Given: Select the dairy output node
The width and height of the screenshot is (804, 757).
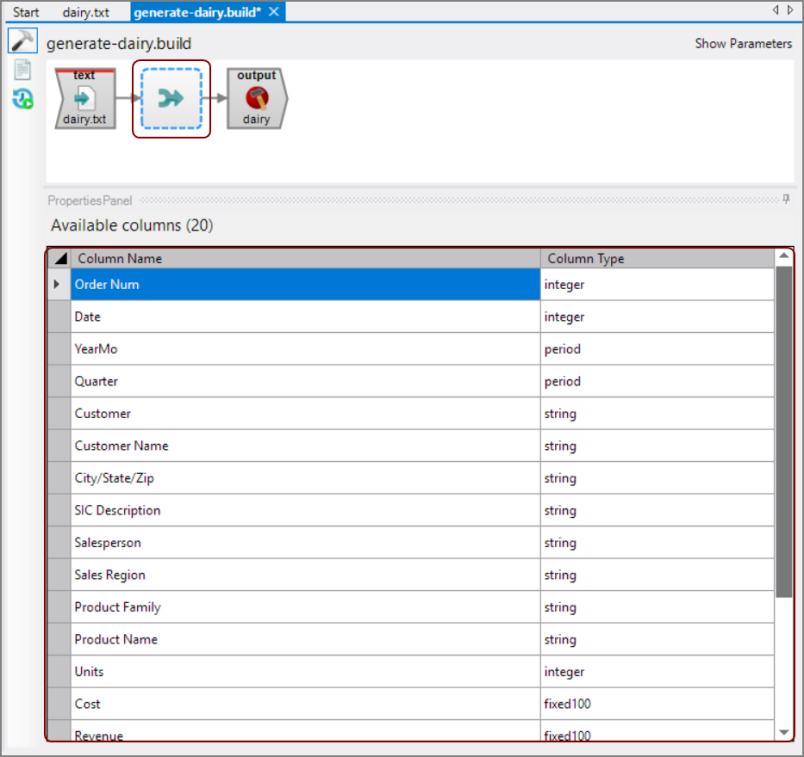Looking at the screenshot, I should (257, 98).
